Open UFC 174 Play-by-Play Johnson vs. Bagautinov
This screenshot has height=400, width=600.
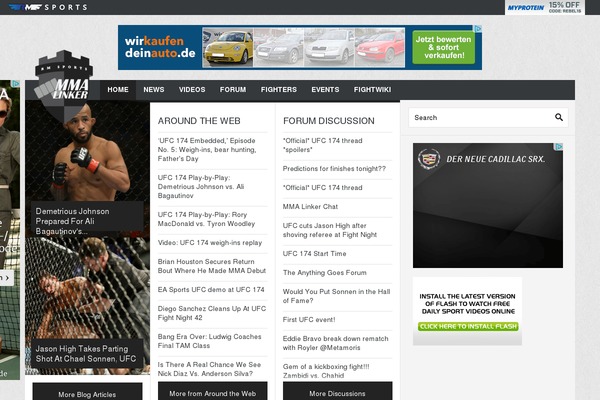(201, 187)
